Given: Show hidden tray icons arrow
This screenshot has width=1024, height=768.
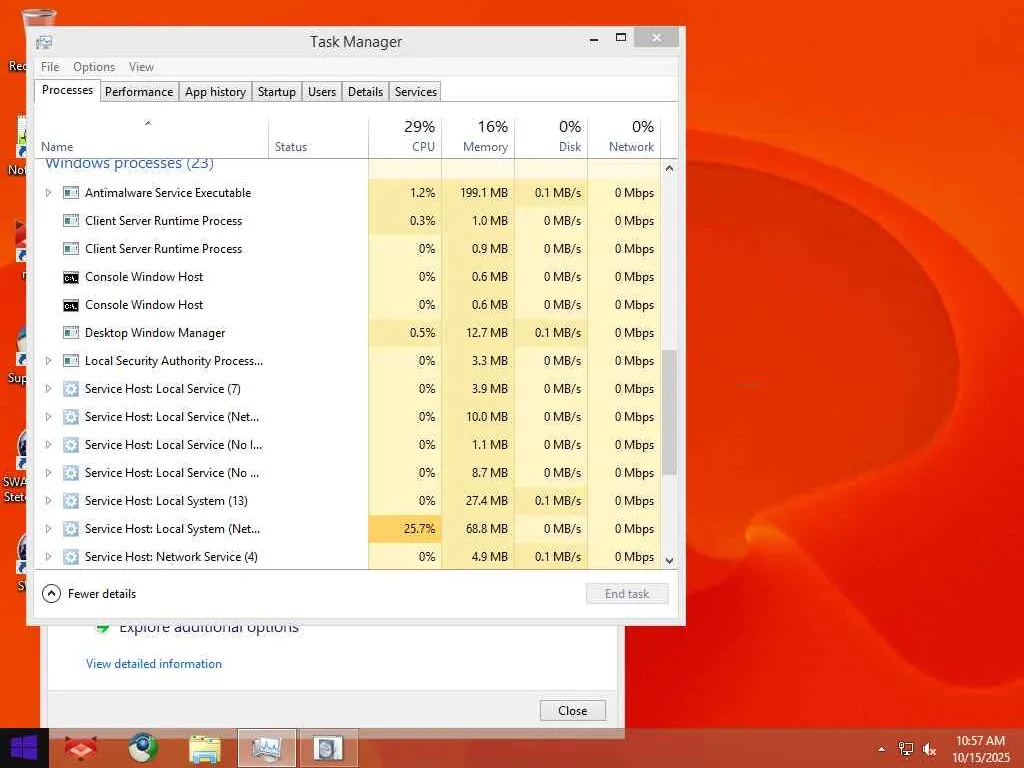Looking at the screenshot, I should [882, 749].
